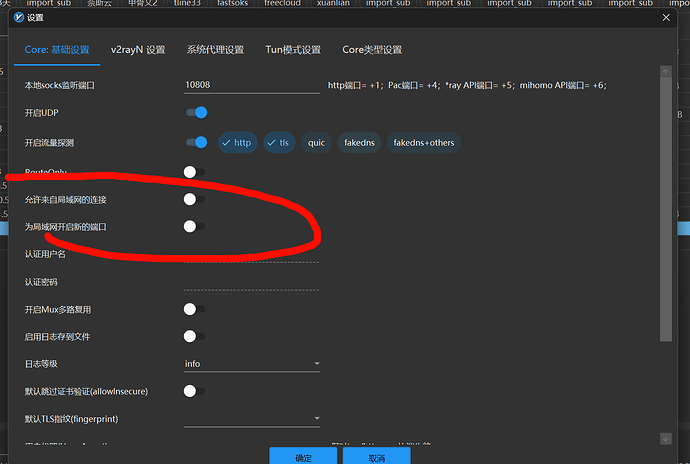
Task: Toggle the 开启UDP switch
Action: 196,113
